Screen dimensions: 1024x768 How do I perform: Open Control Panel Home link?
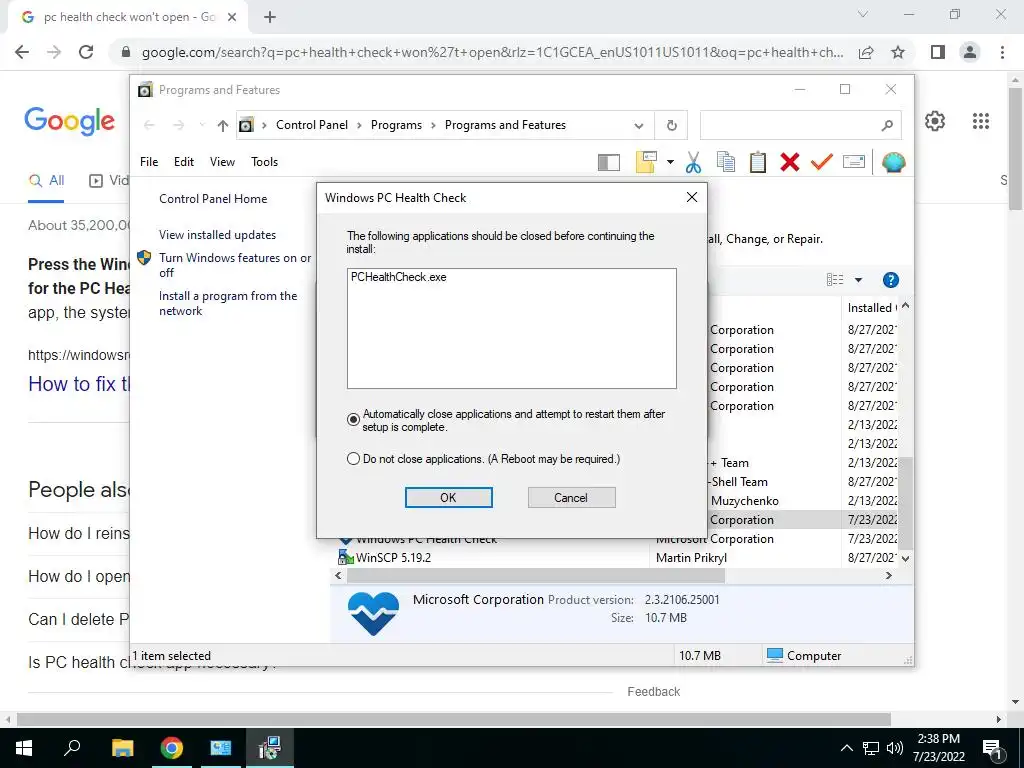tap(213, 199)
